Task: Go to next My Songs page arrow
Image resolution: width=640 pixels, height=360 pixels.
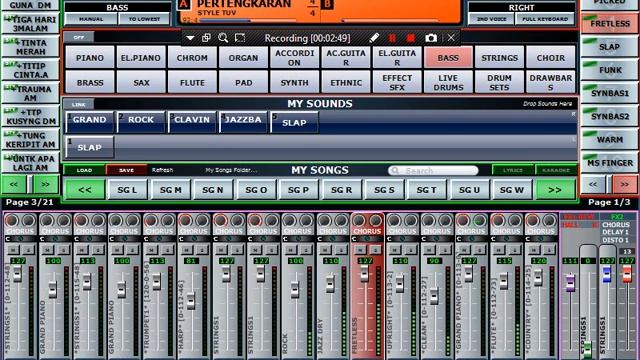Action: tap(556, 190)
